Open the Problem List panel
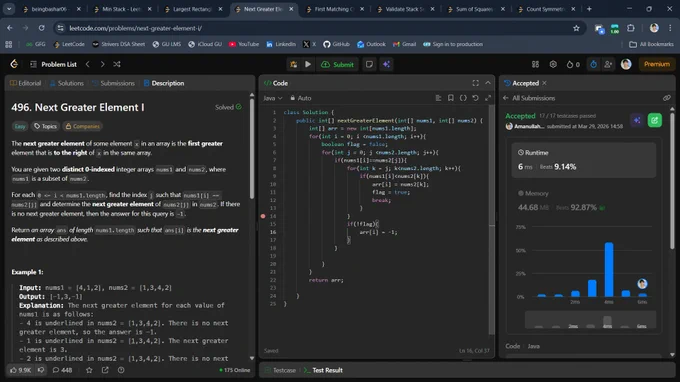The height and width of the screenshot is (382, 680). (53, 64)
